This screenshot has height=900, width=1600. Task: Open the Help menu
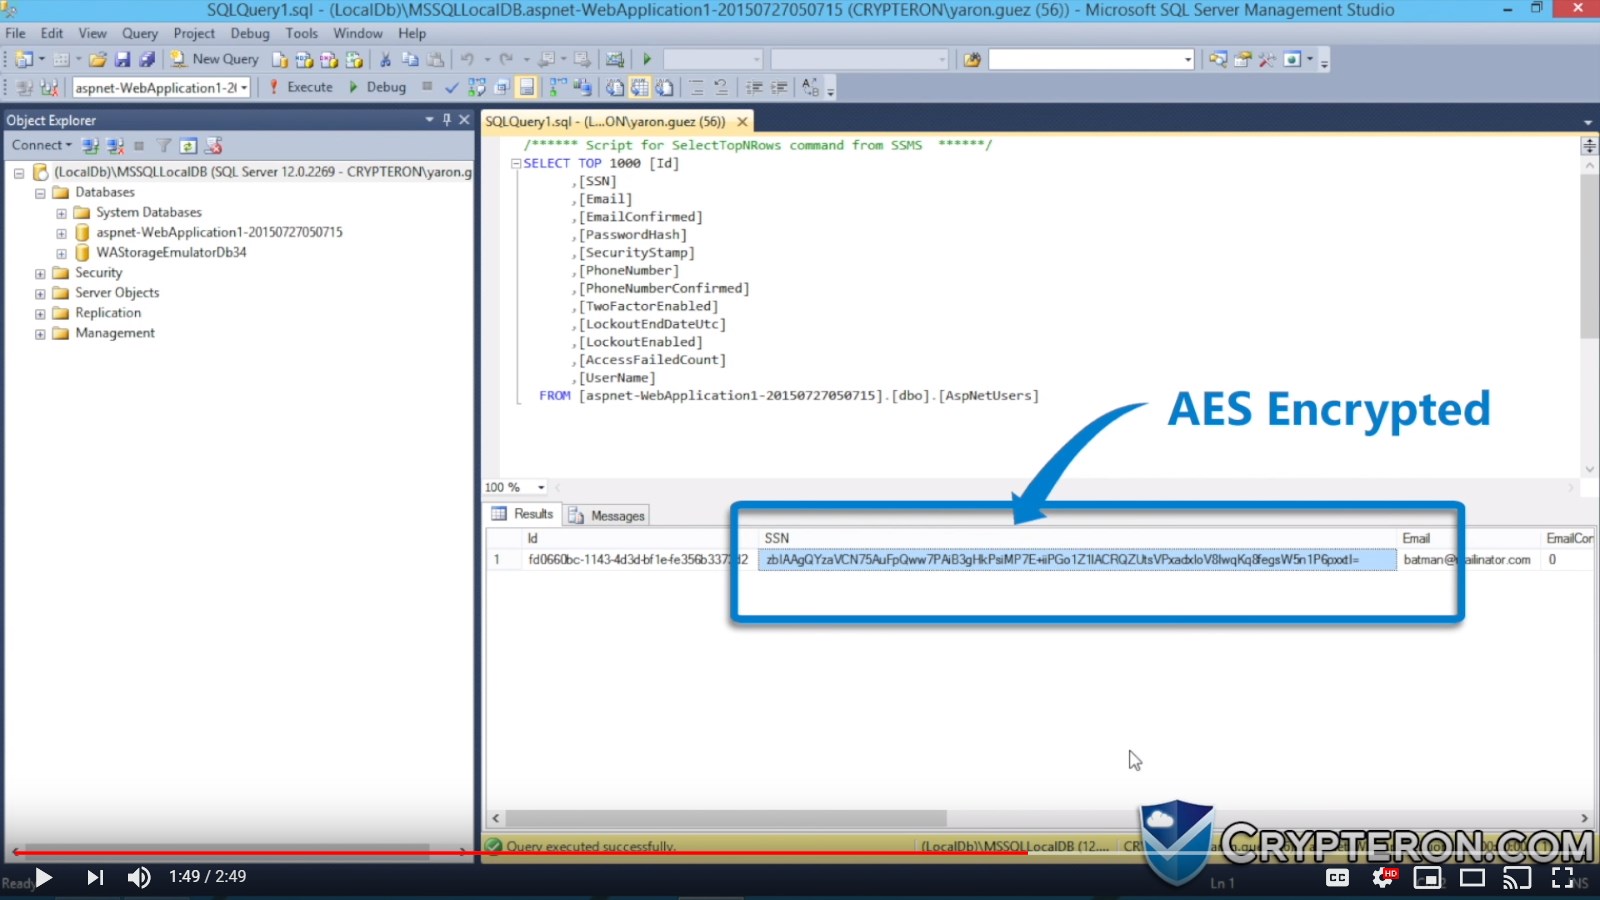tap(412, 33)
